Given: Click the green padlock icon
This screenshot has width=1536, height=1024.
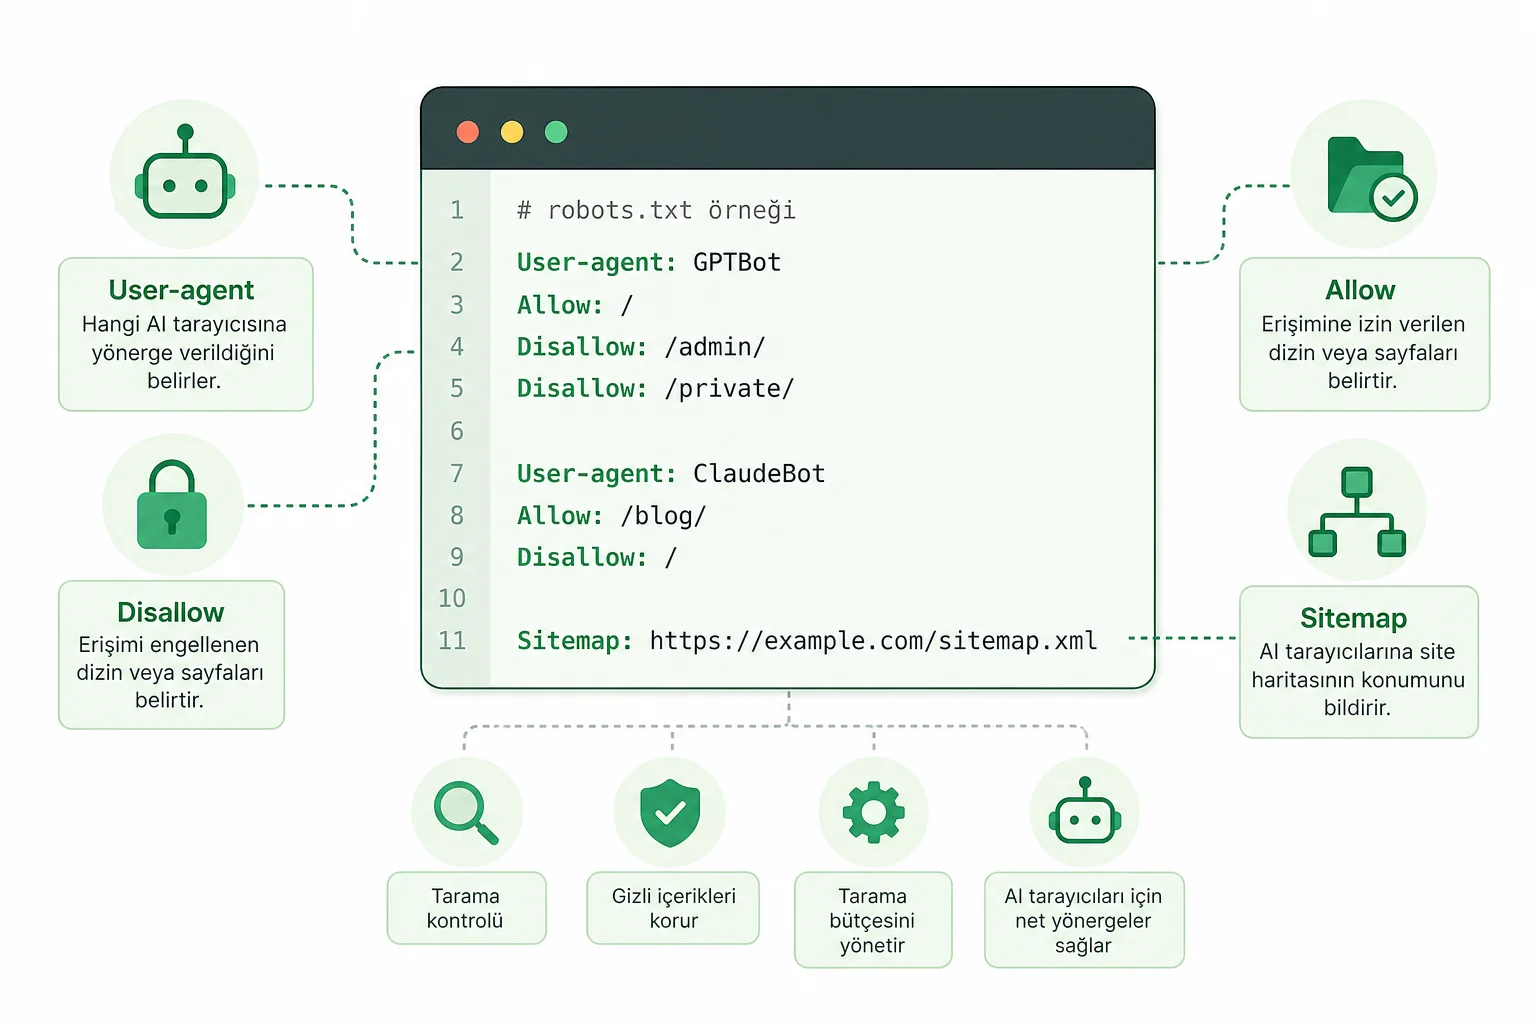Looking at the screenshot, I should tap(172, 504).
